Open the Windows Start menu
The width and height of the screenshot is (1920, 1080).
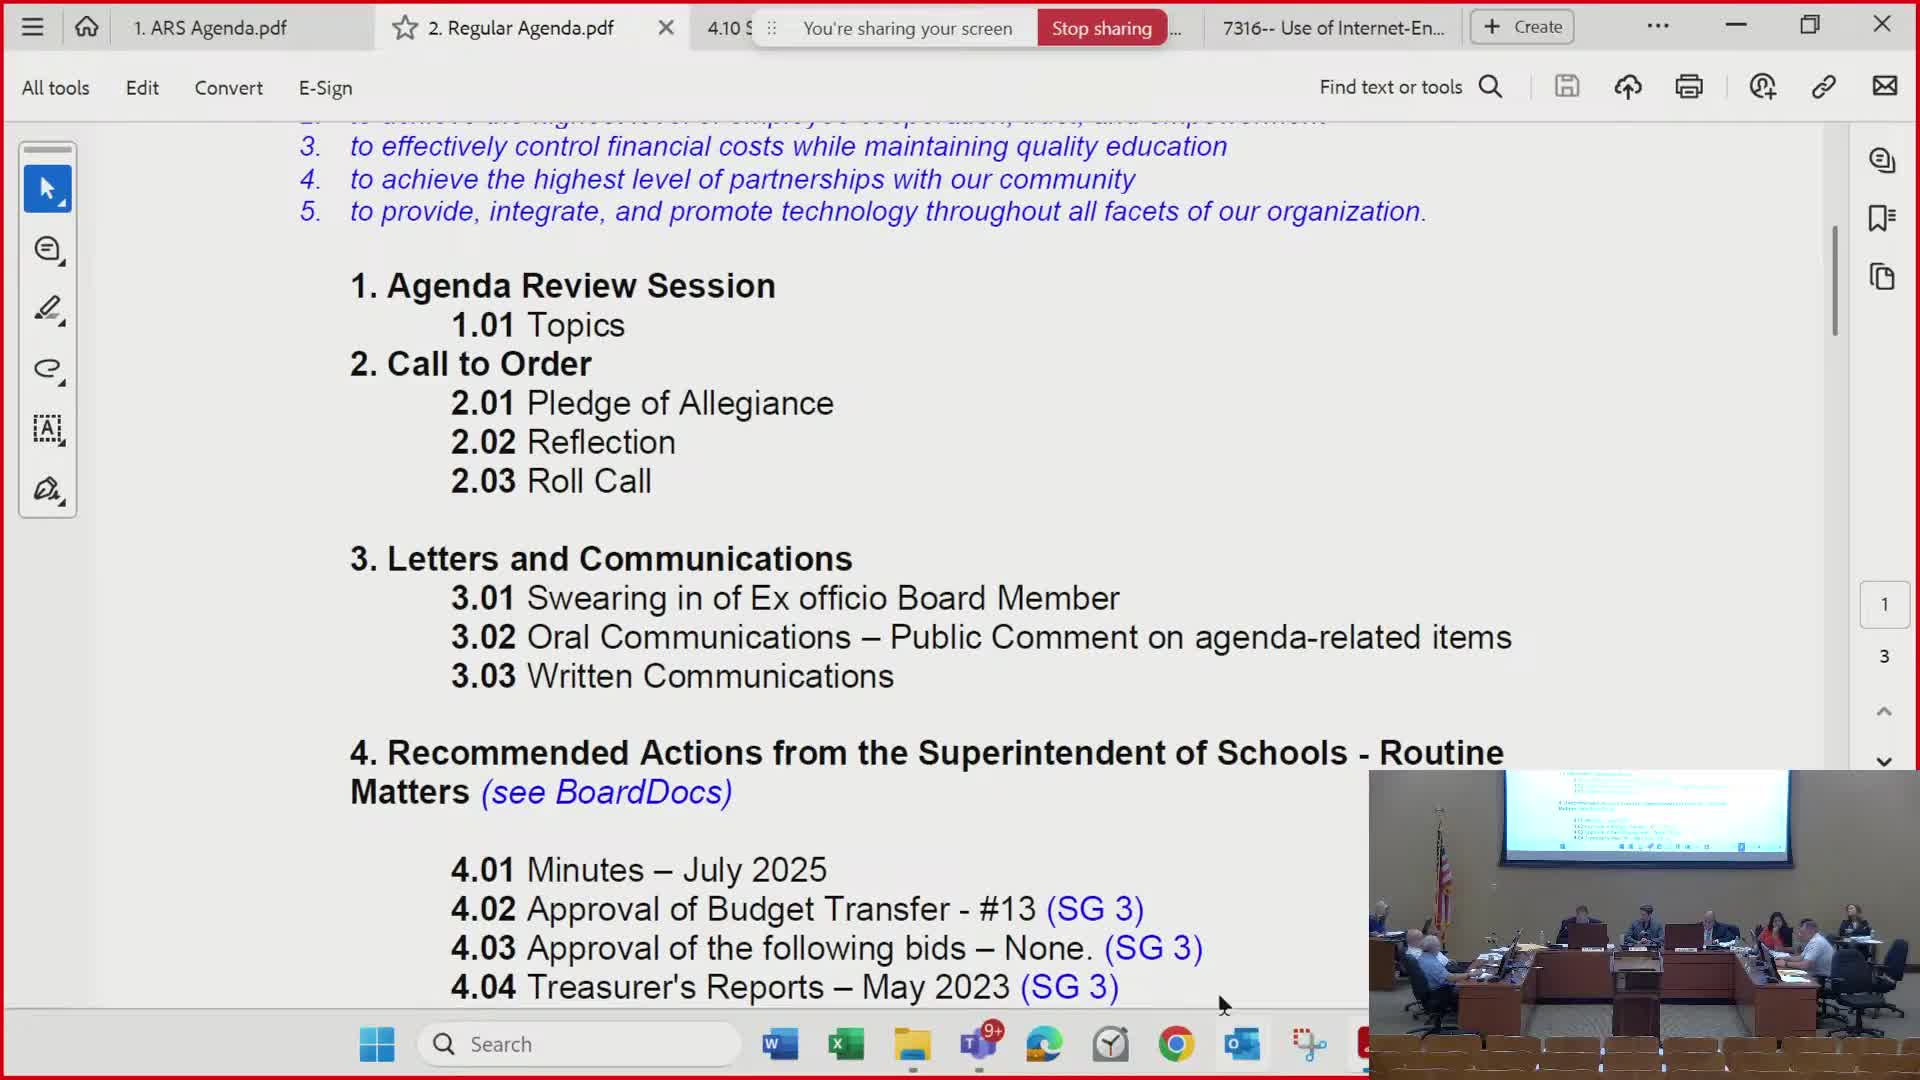[377, 1044]
